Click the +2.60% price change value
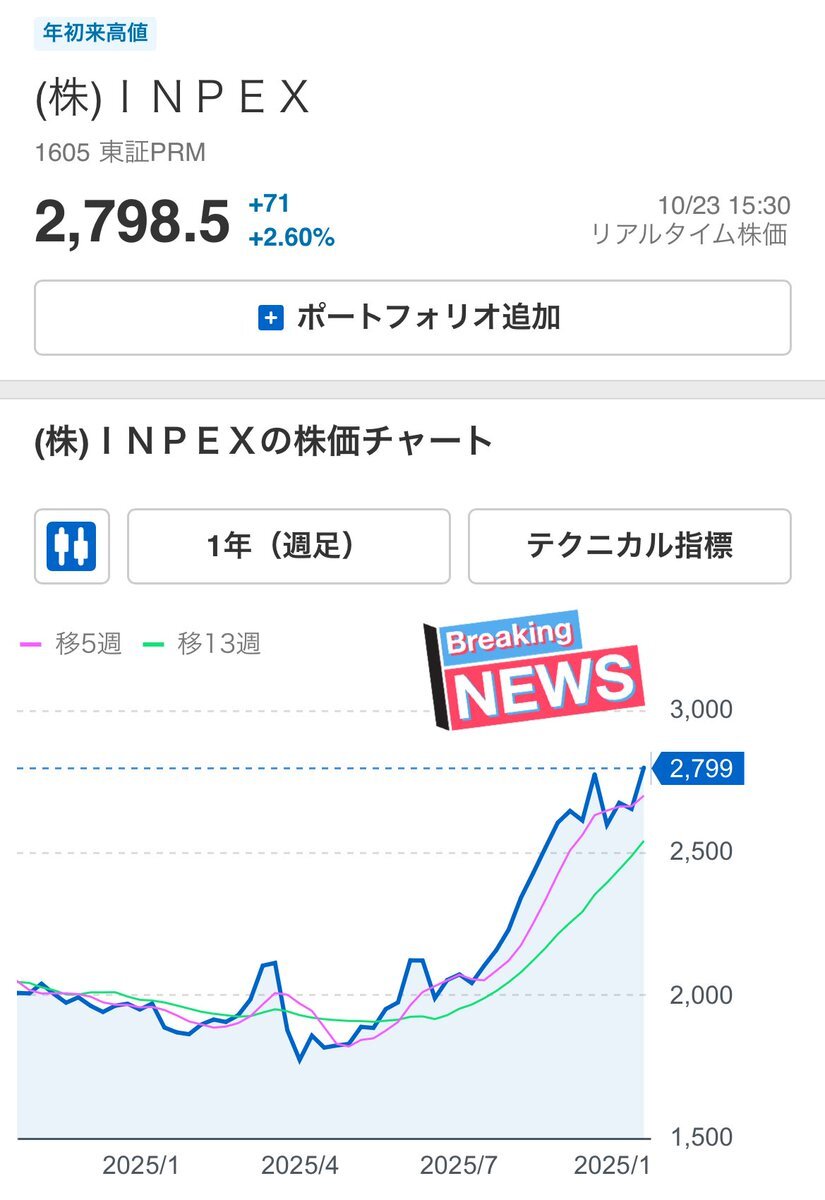This screenshot has height=1200, width=825. 291,238
